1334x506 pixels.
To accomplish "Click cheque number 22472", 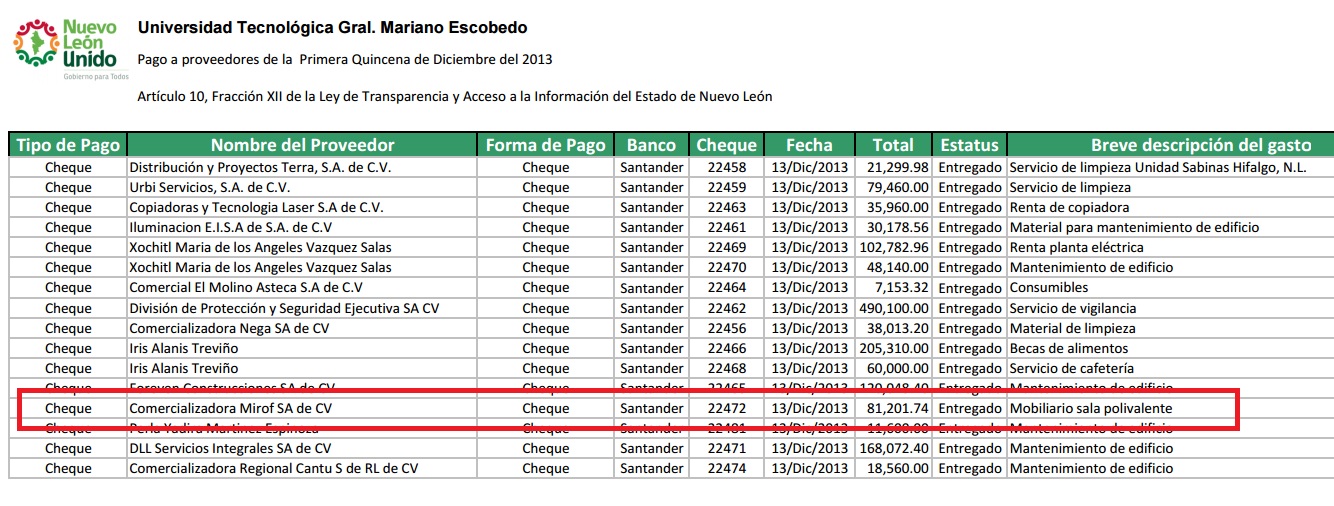I will 727,408.
